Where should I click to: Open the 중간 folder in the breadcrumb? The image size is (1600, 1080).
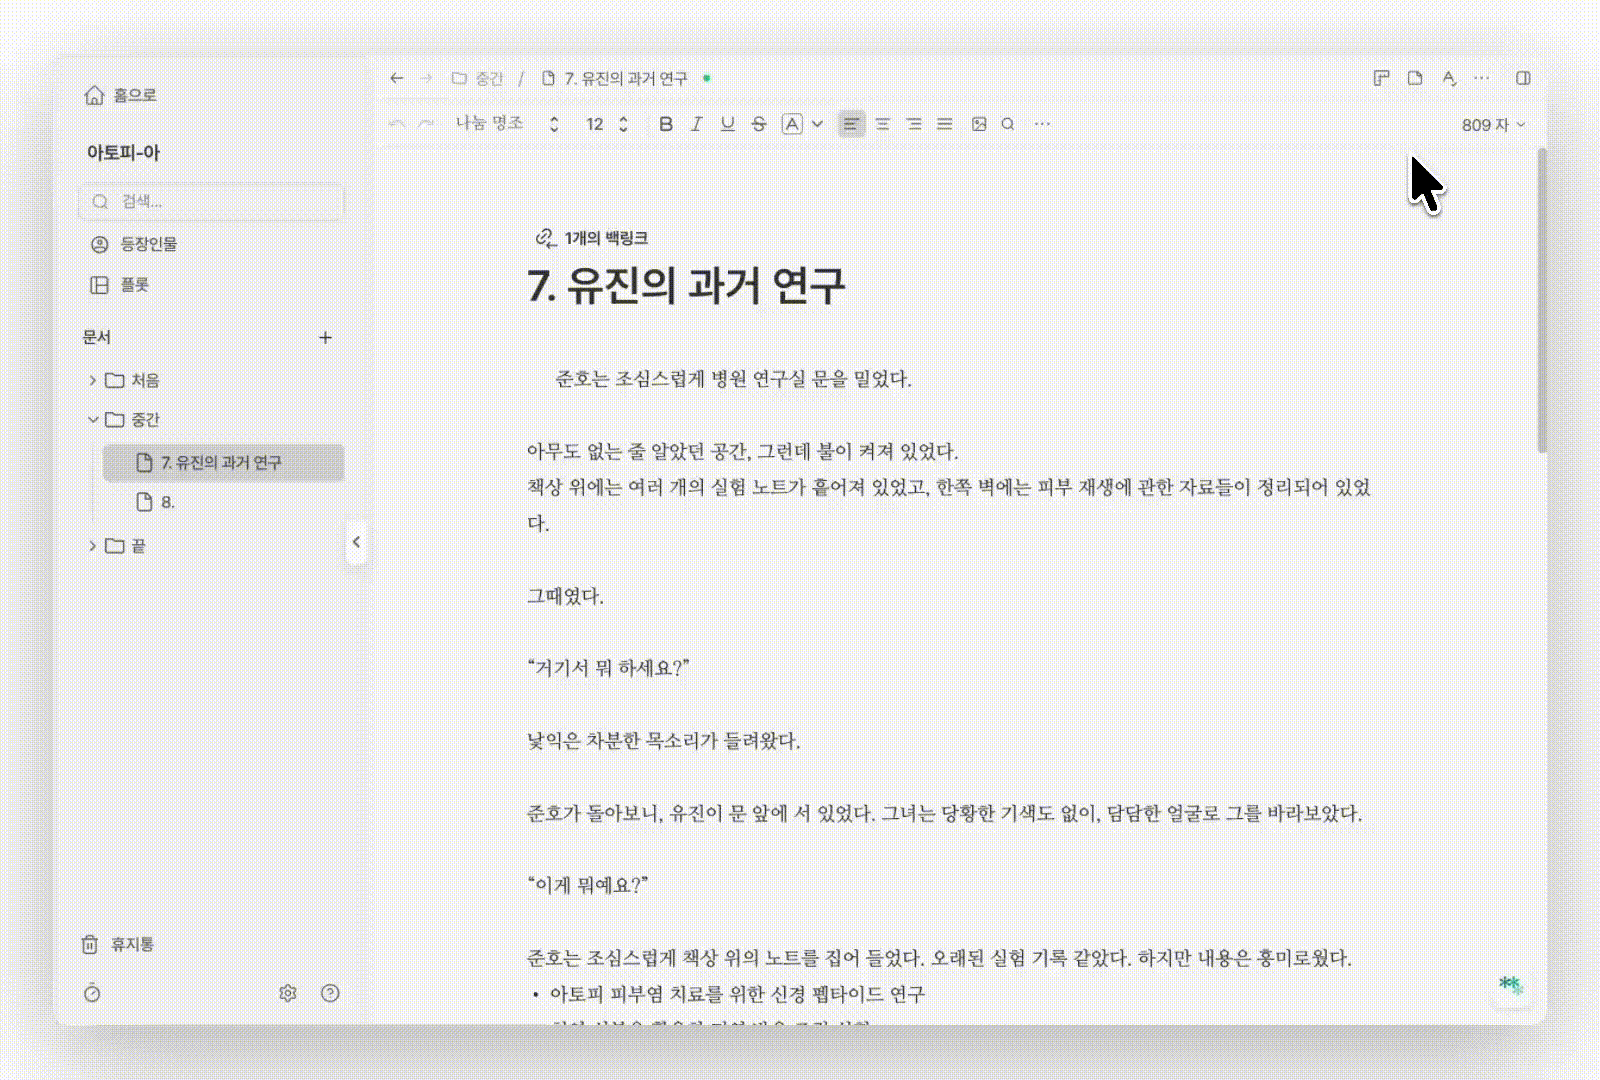[478, 78]
